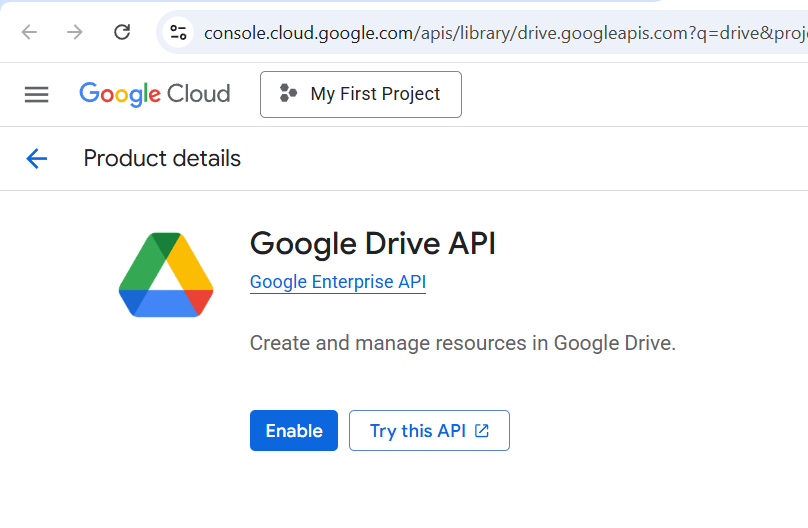The image size is (808, 528).
Task: Click the Google Drive API title
Action: [x=372, y=243]
